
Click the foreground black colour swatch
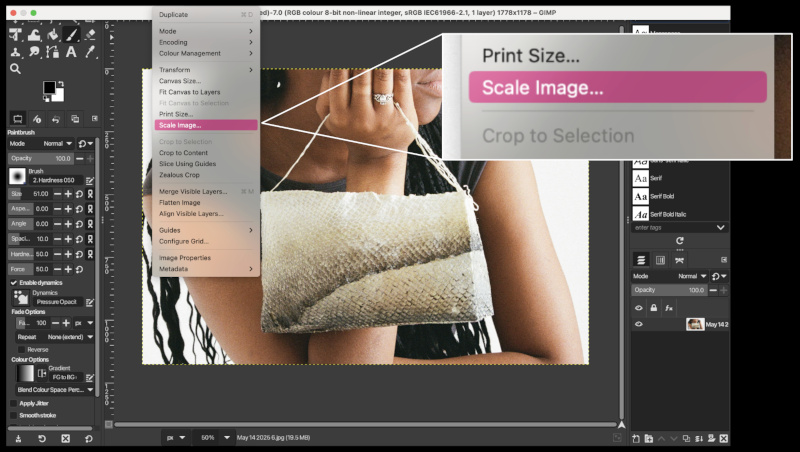click(x=50, y=90)
